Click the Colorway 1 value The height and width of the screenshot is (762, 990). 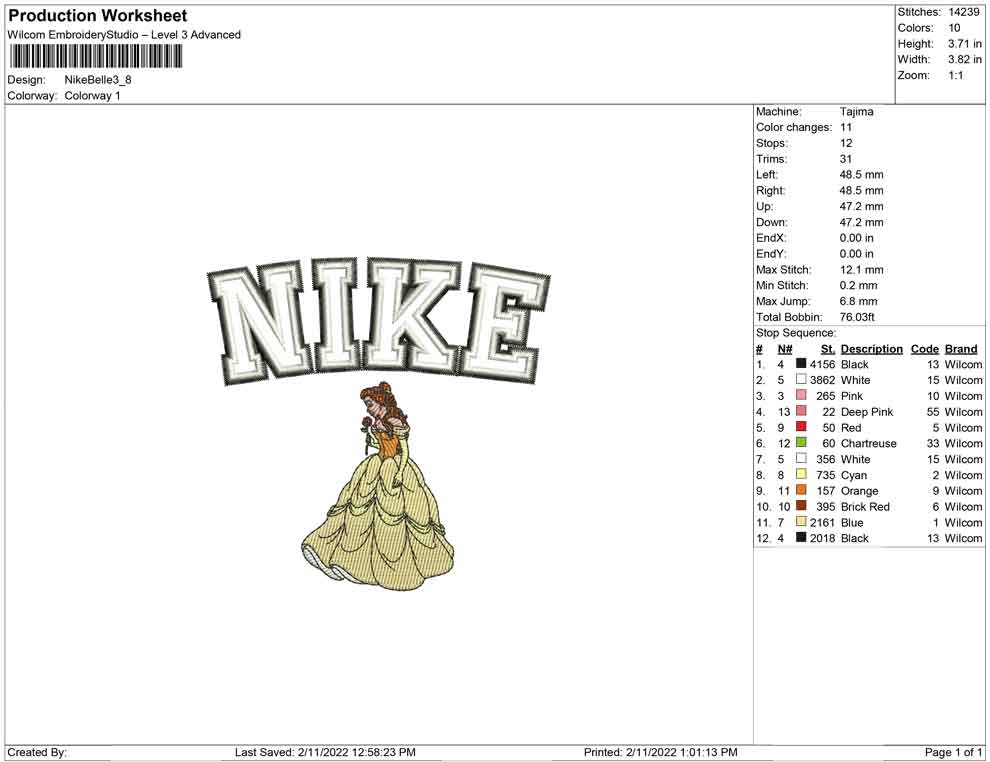point(92,95)
